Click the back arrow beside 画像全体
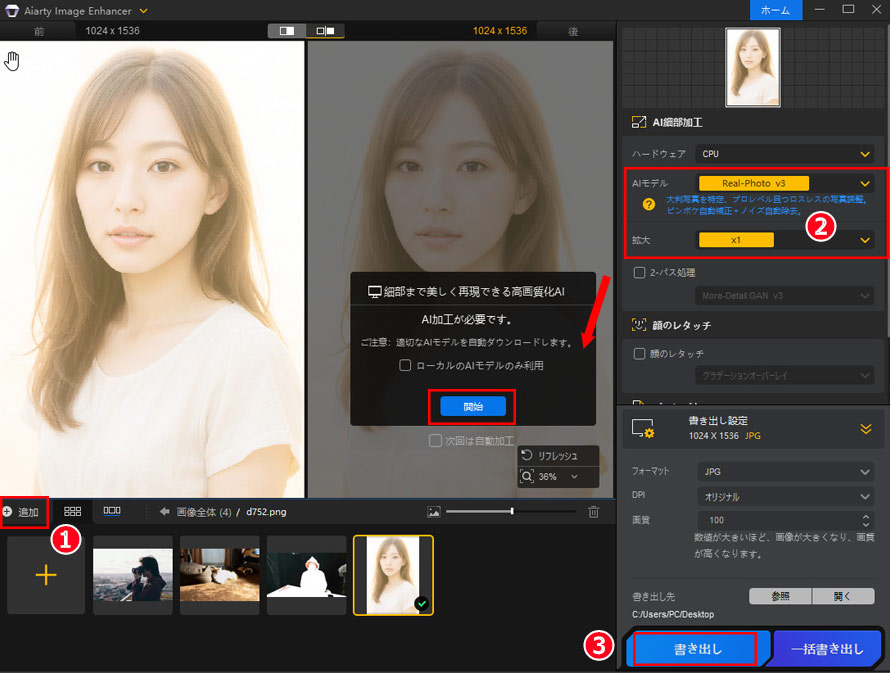 [x=165, y=512]
